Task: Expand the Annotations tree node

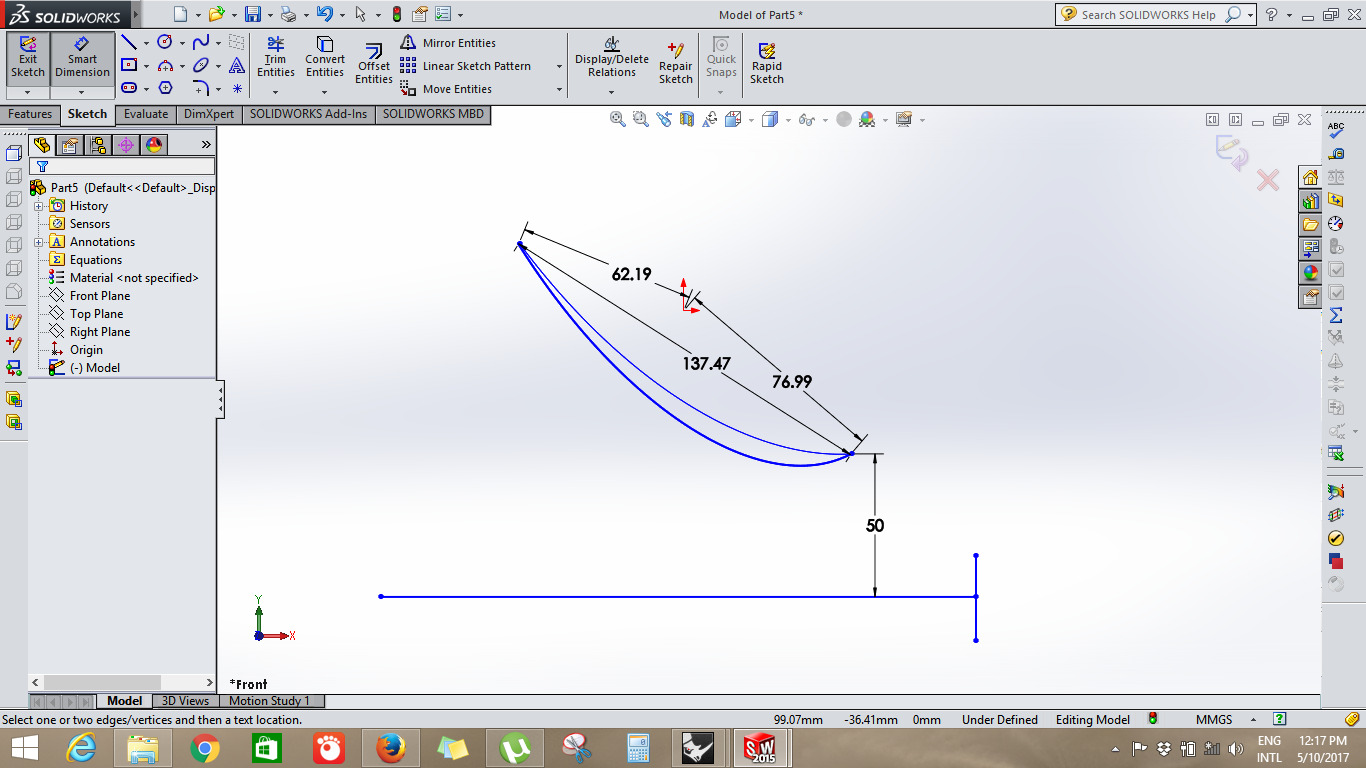Action: coord(39,242)
